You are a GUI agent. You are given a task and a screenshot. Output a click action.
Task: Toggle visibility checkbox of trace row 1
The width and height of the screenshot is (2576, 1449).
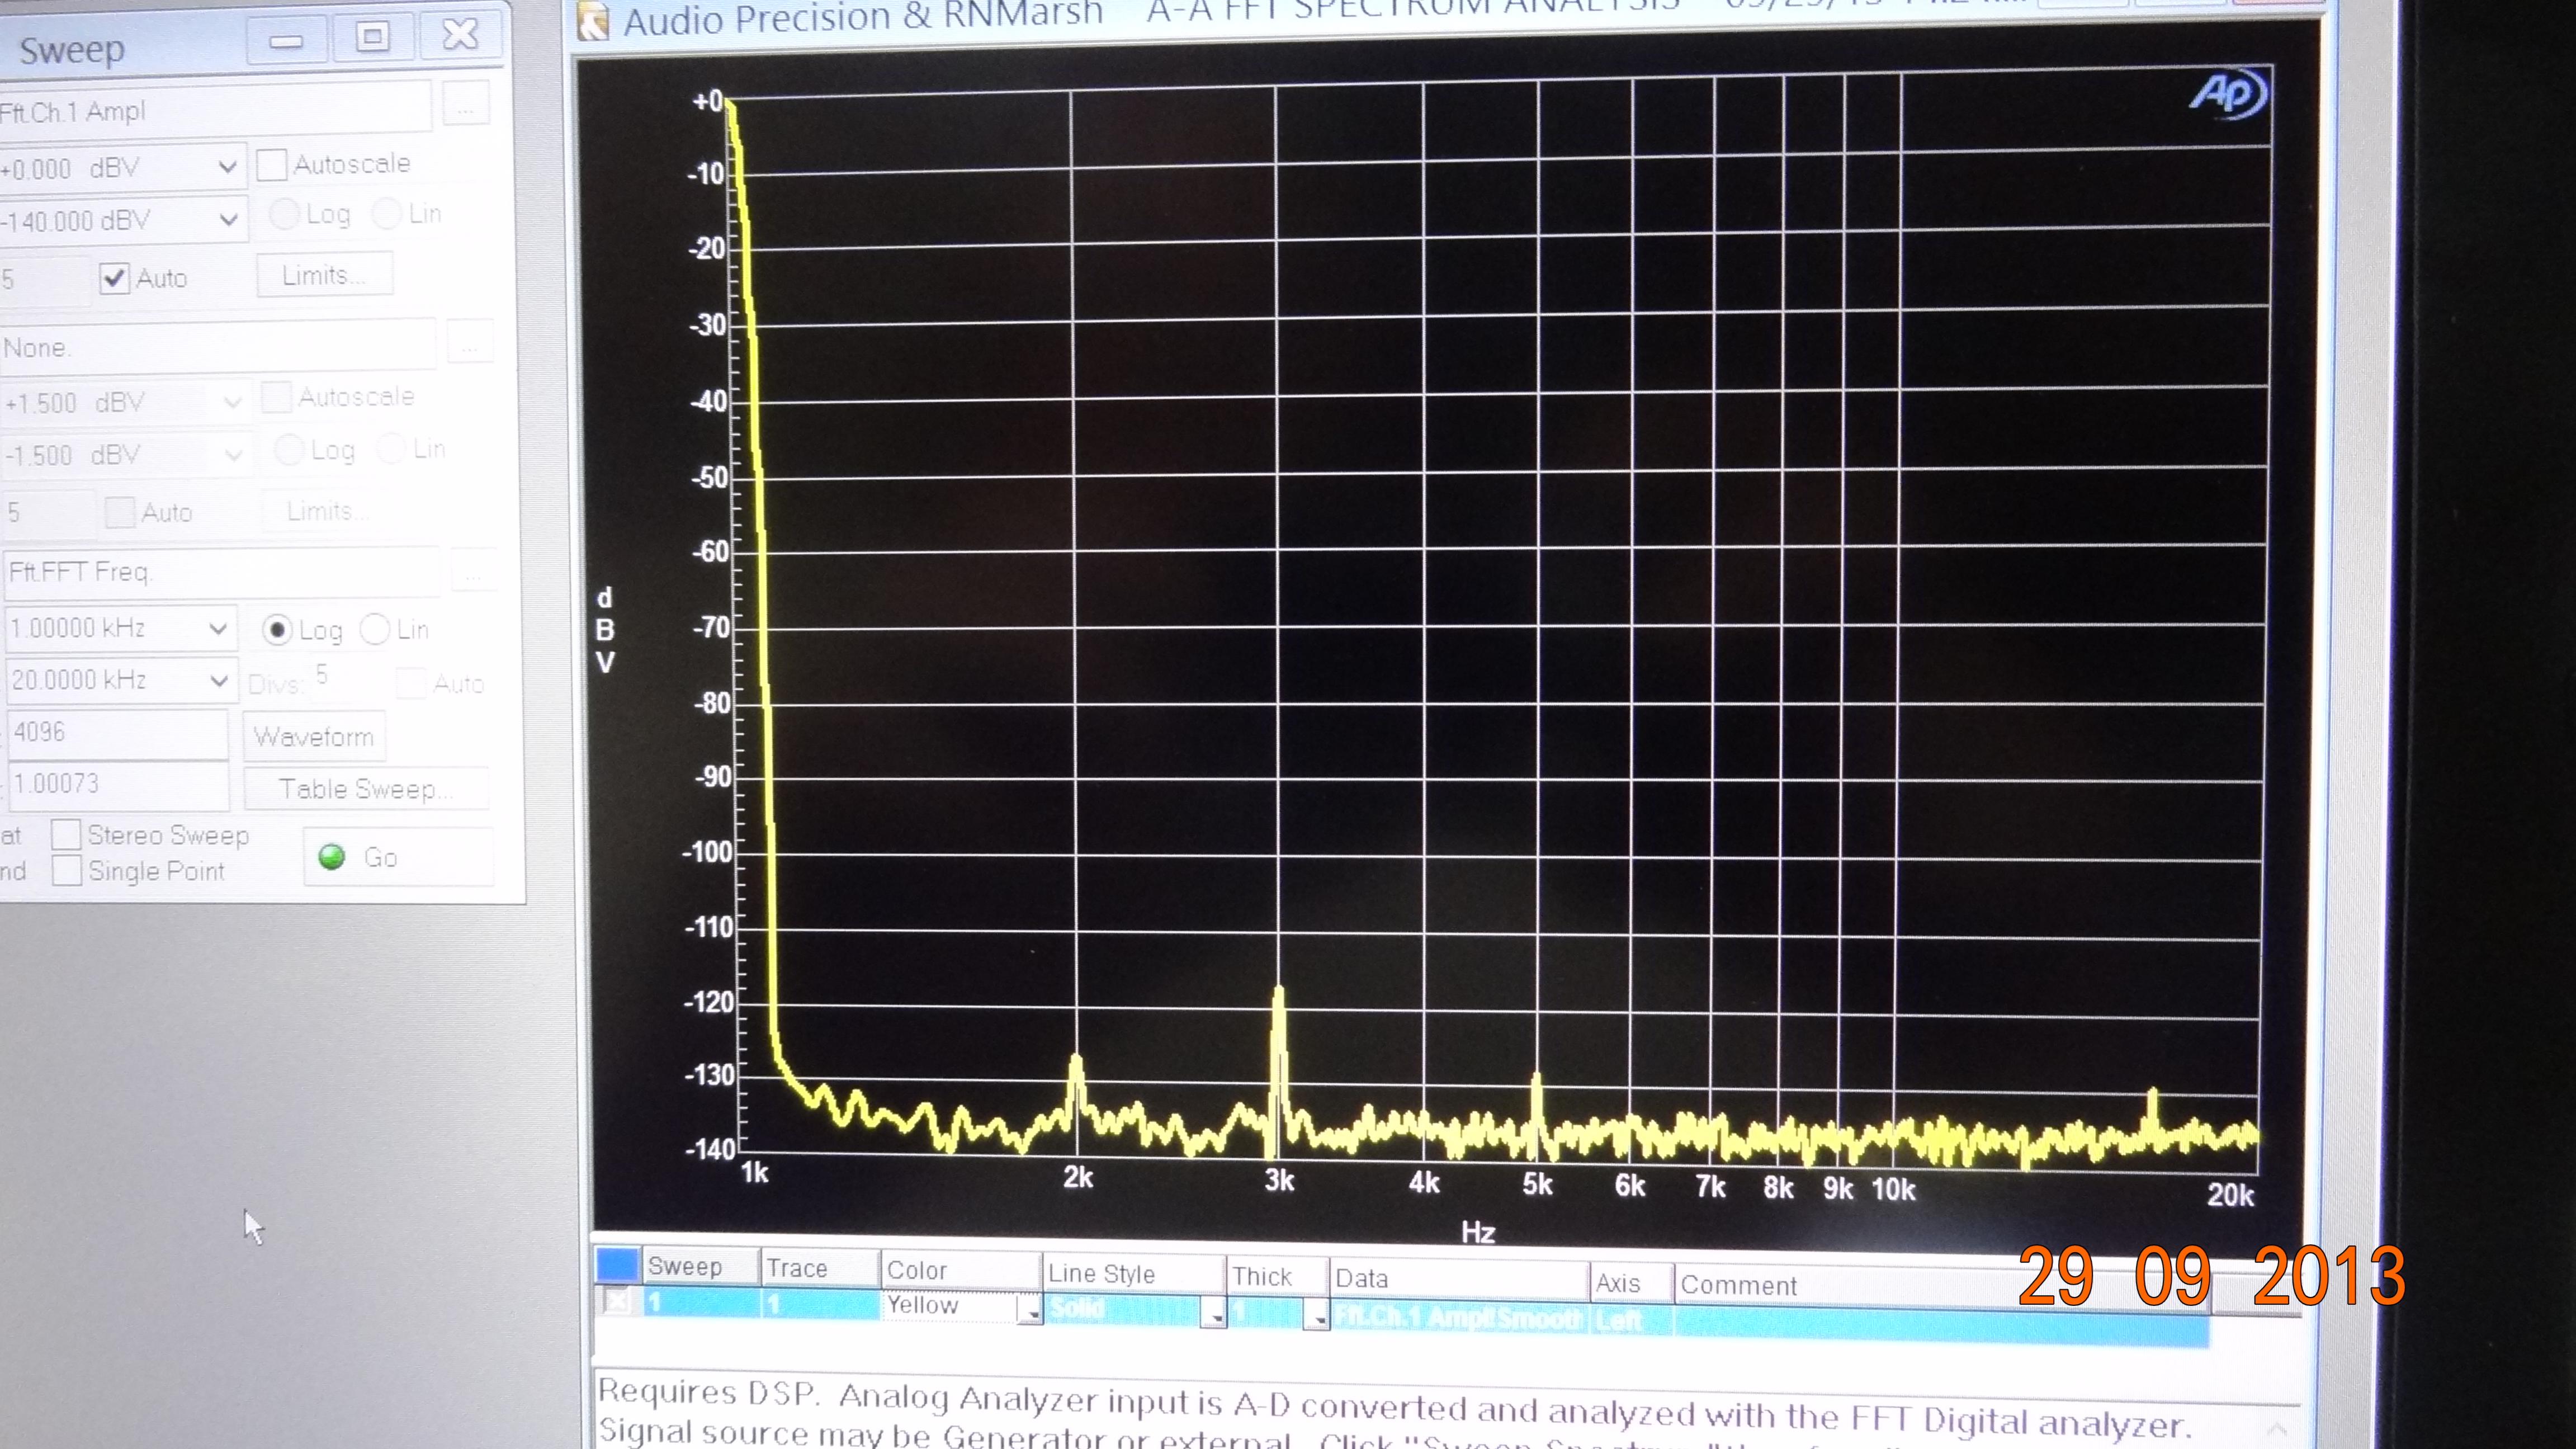tap(617, 1301)
